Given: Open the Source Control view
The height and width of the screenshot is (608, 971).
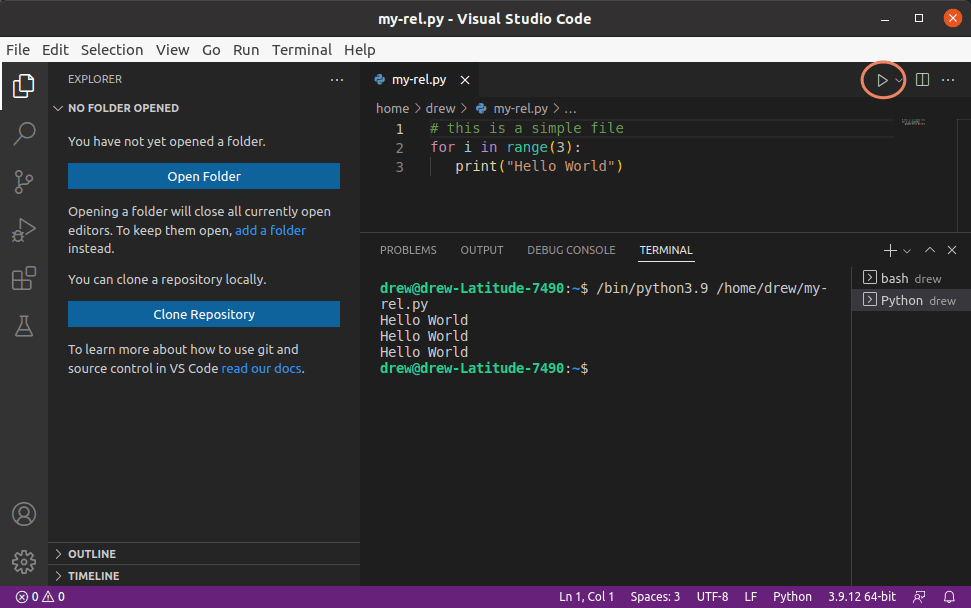Looking at the screenshot, I should click(x=24, y=181).
